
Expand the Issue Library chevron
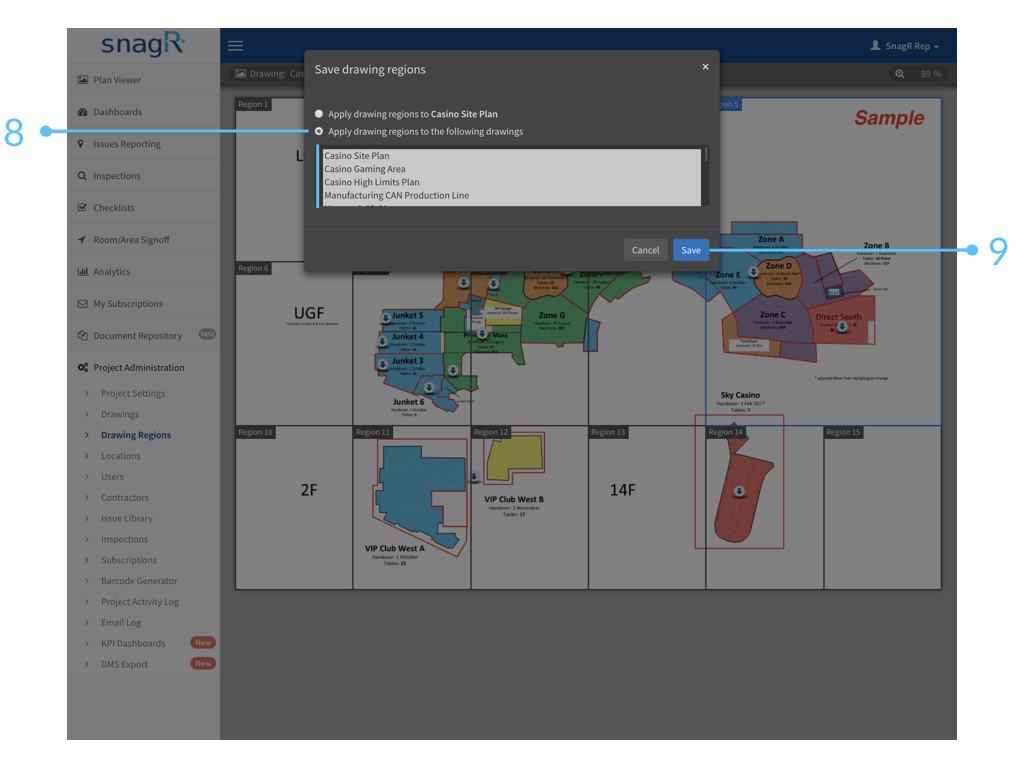click(88, 519)
